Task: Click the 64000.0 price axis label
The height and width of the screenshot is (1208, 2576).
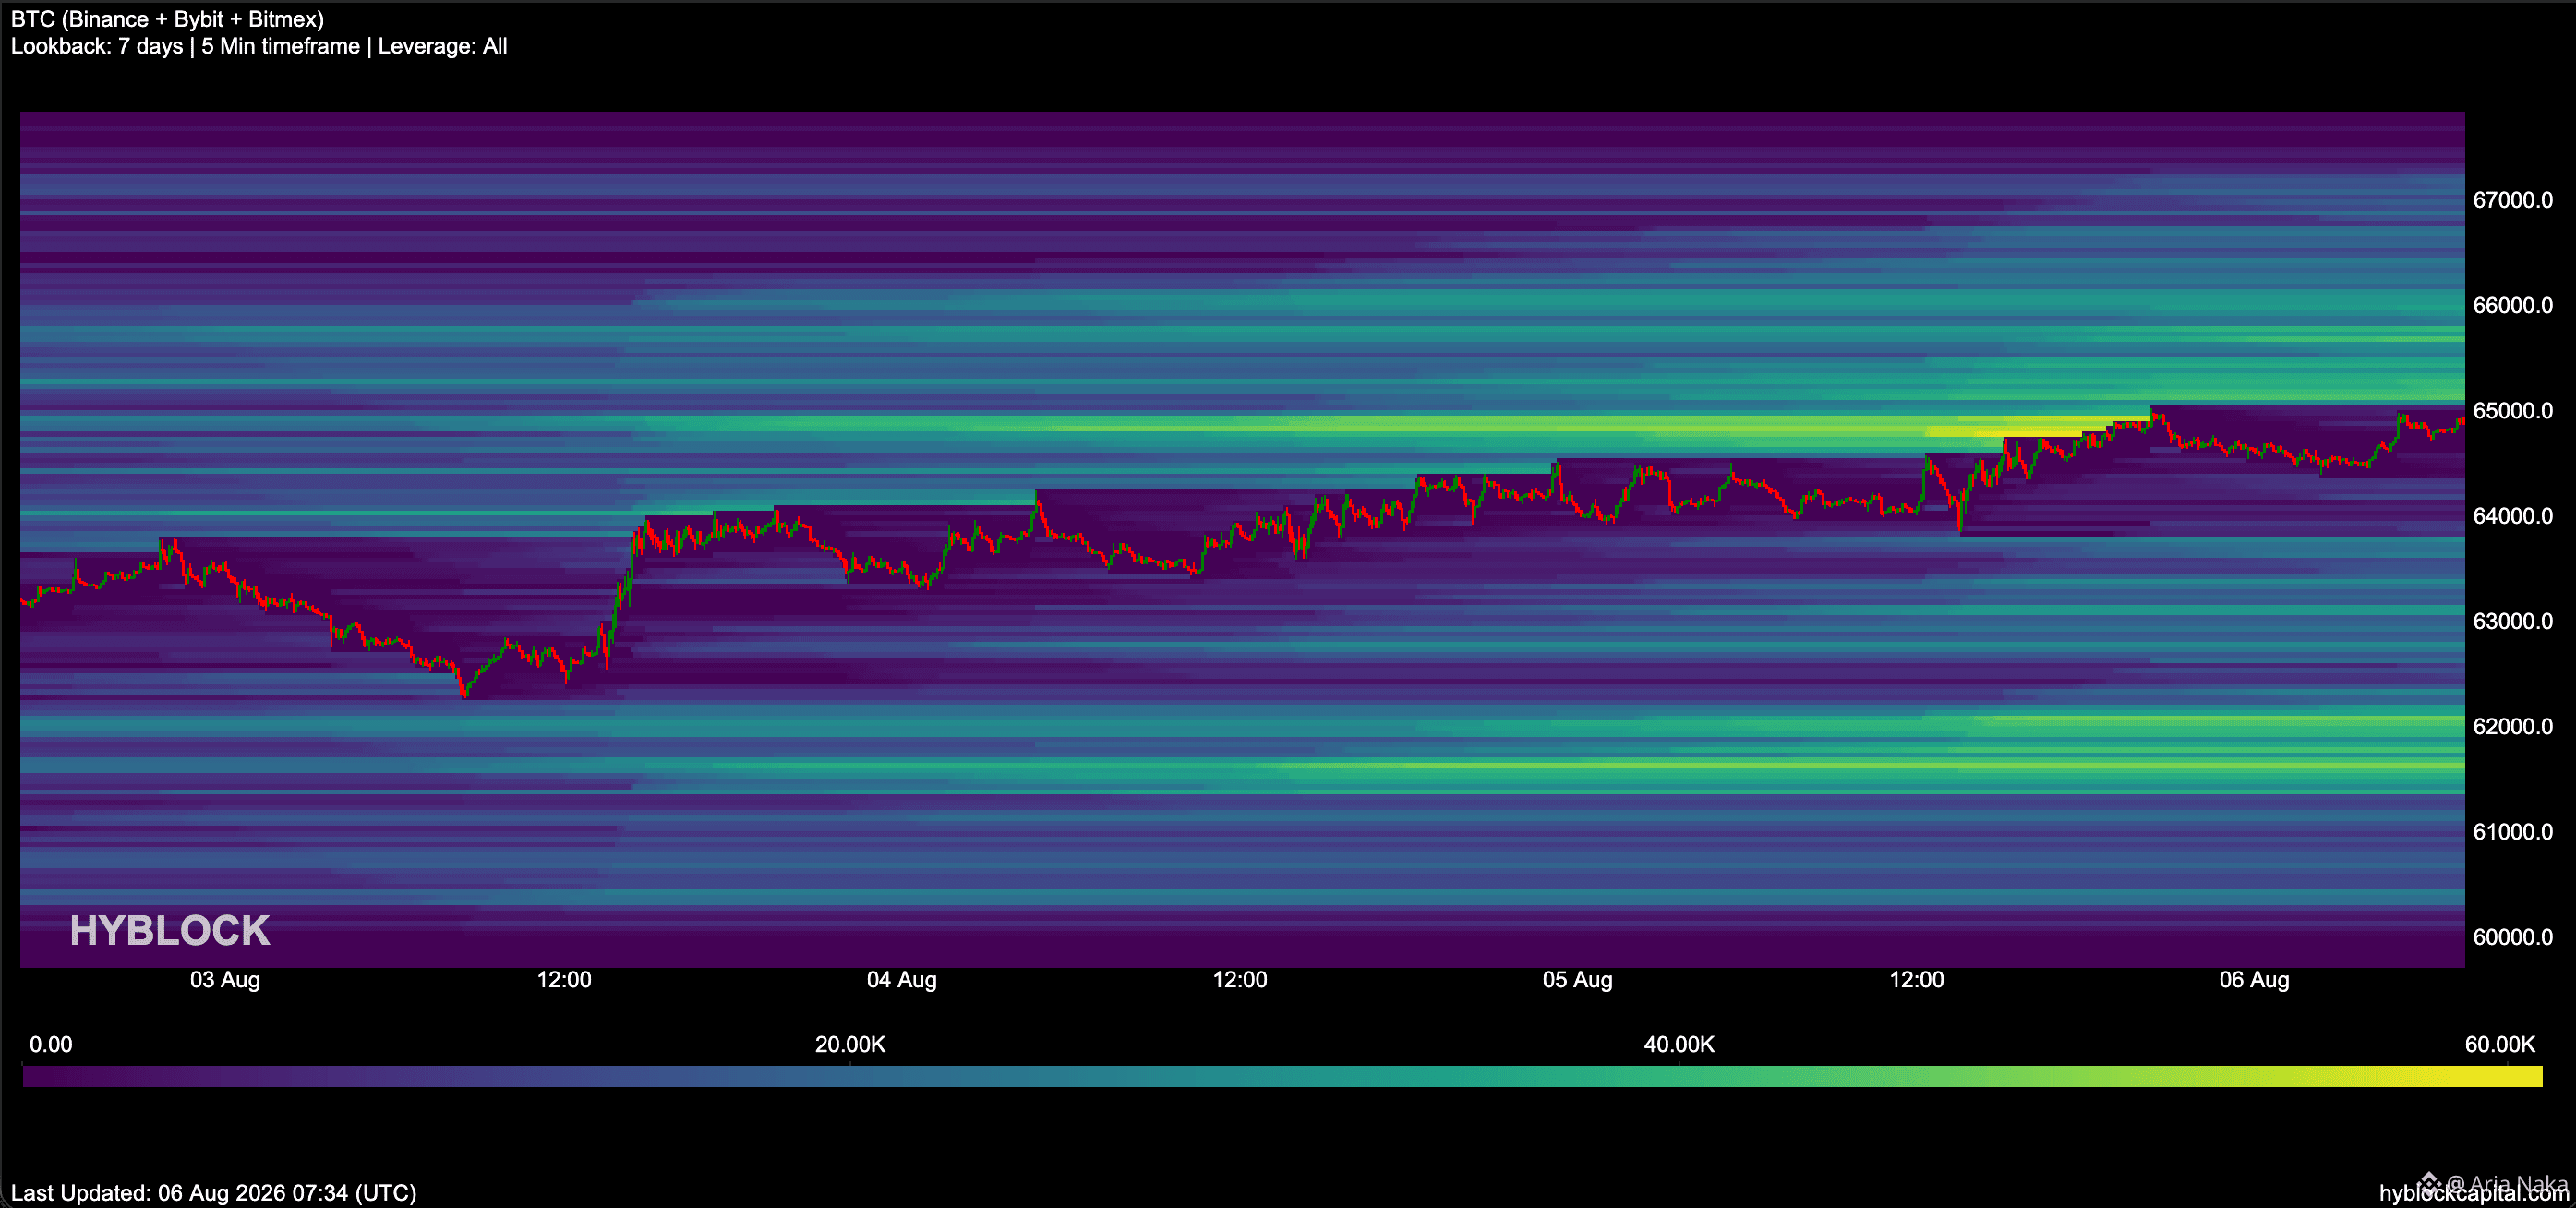Action: pos(2512,516)
